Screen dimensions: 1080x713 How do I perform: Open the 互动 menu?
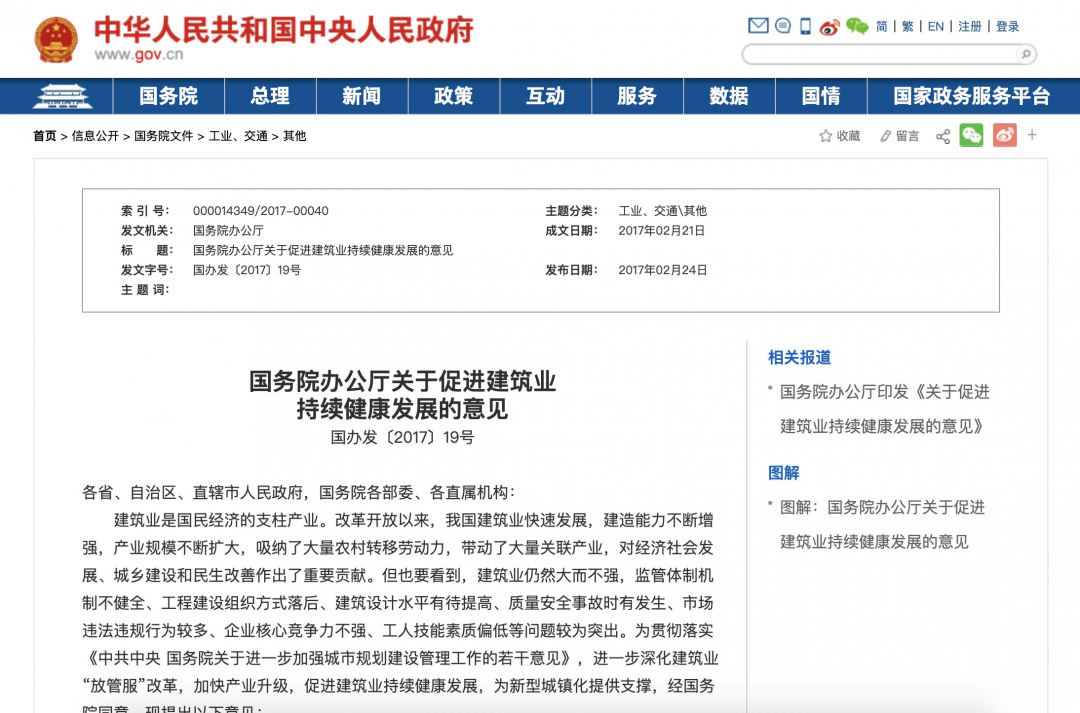click(x=546, y=96)
